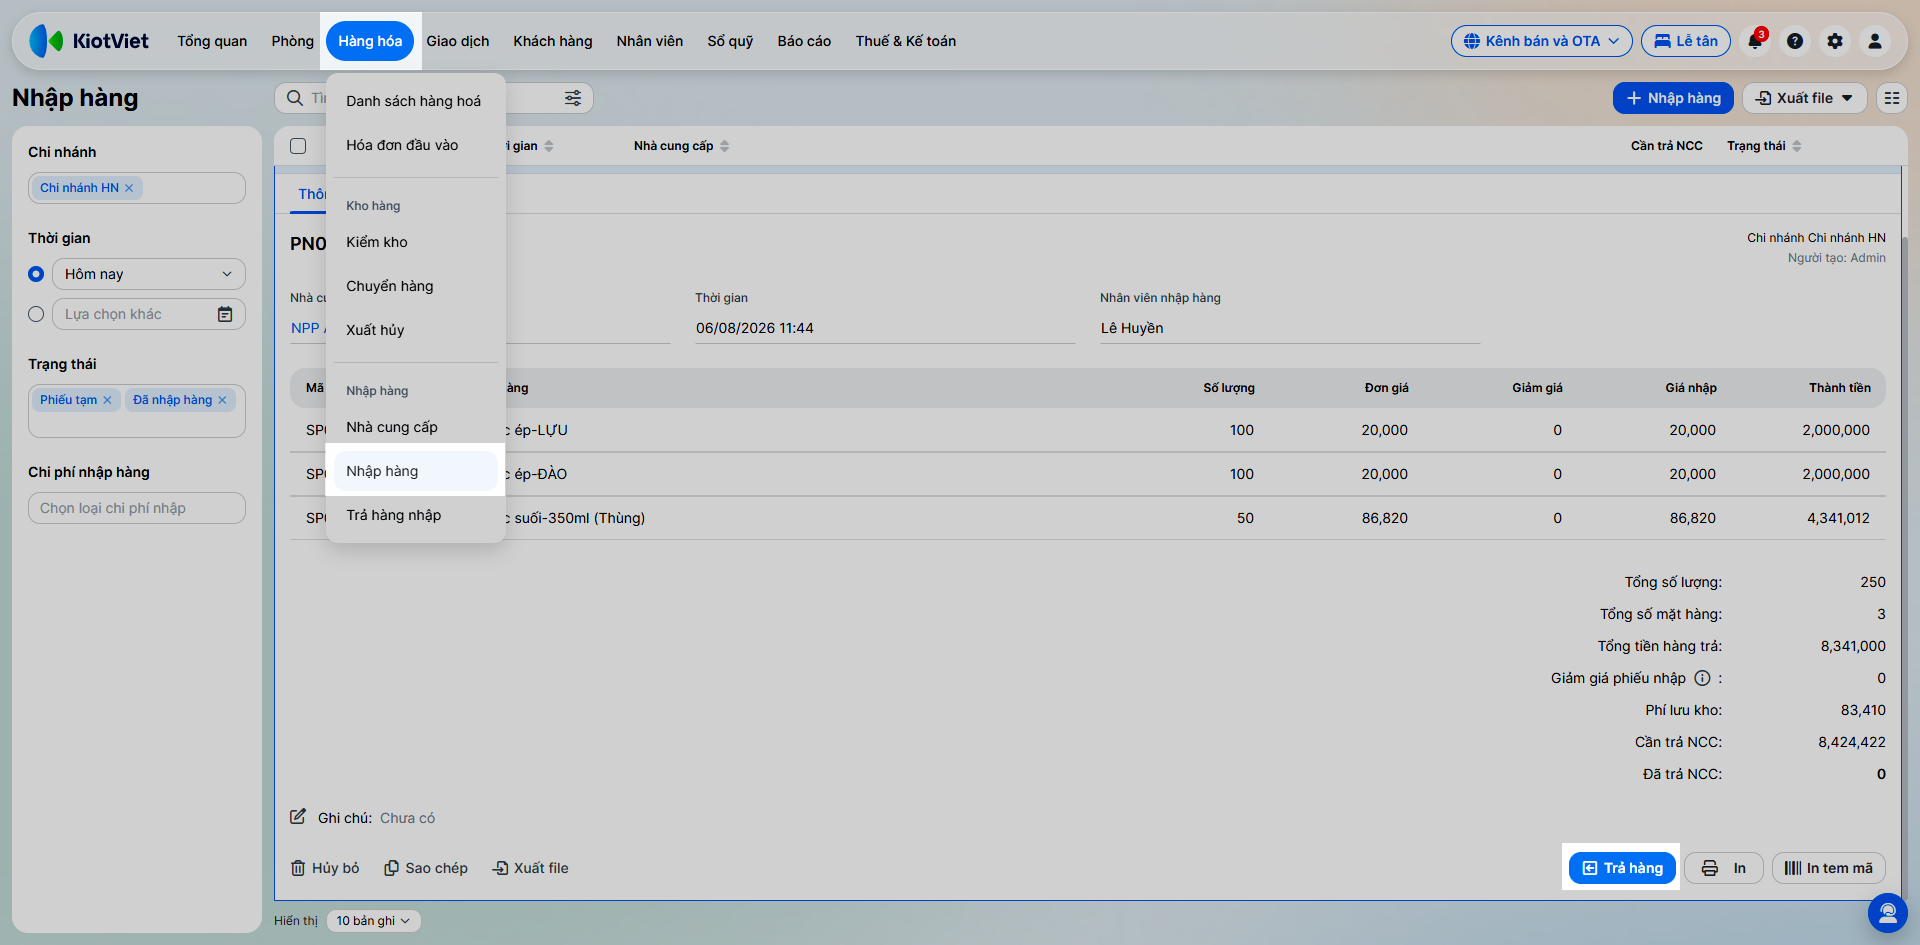
Task: Open the Thuế & Kế toán menu
Action: (906, 41)
